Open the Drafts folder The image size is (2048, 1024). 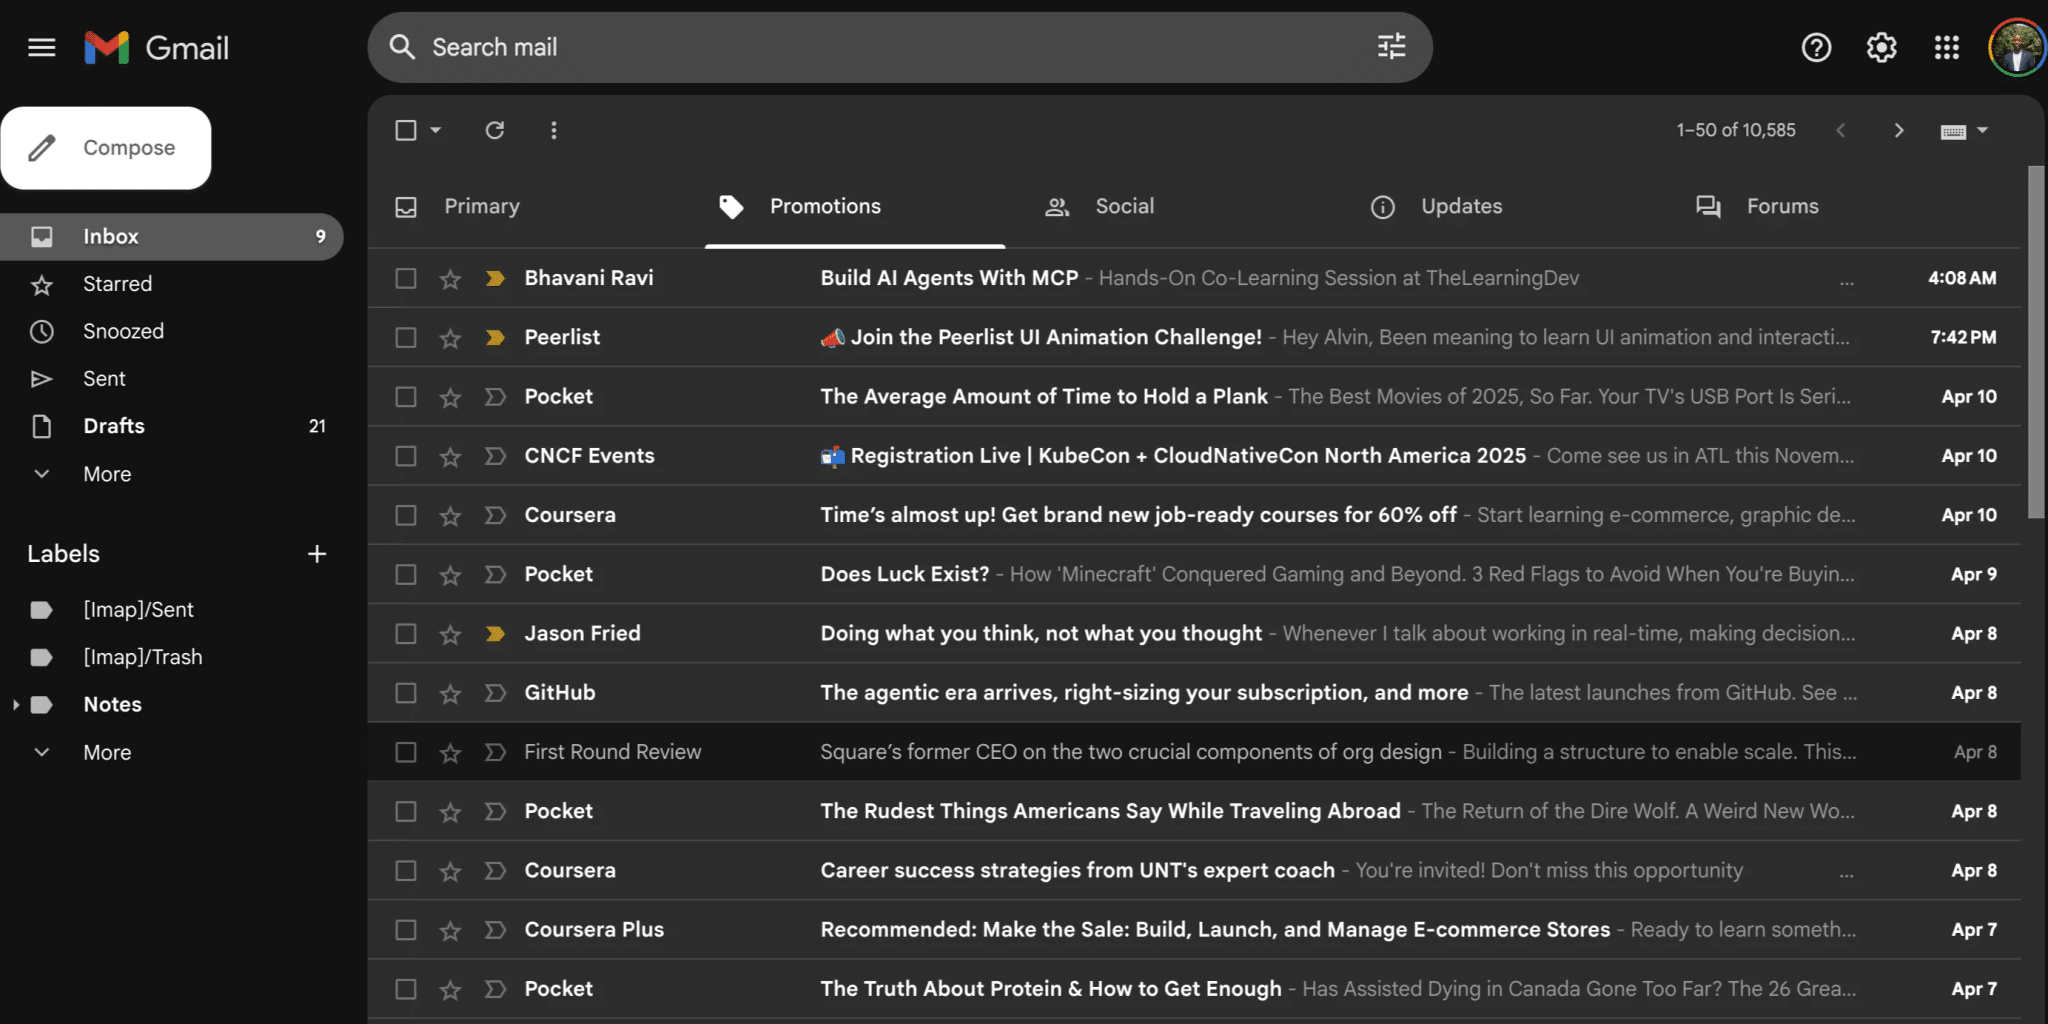point(113,425)
